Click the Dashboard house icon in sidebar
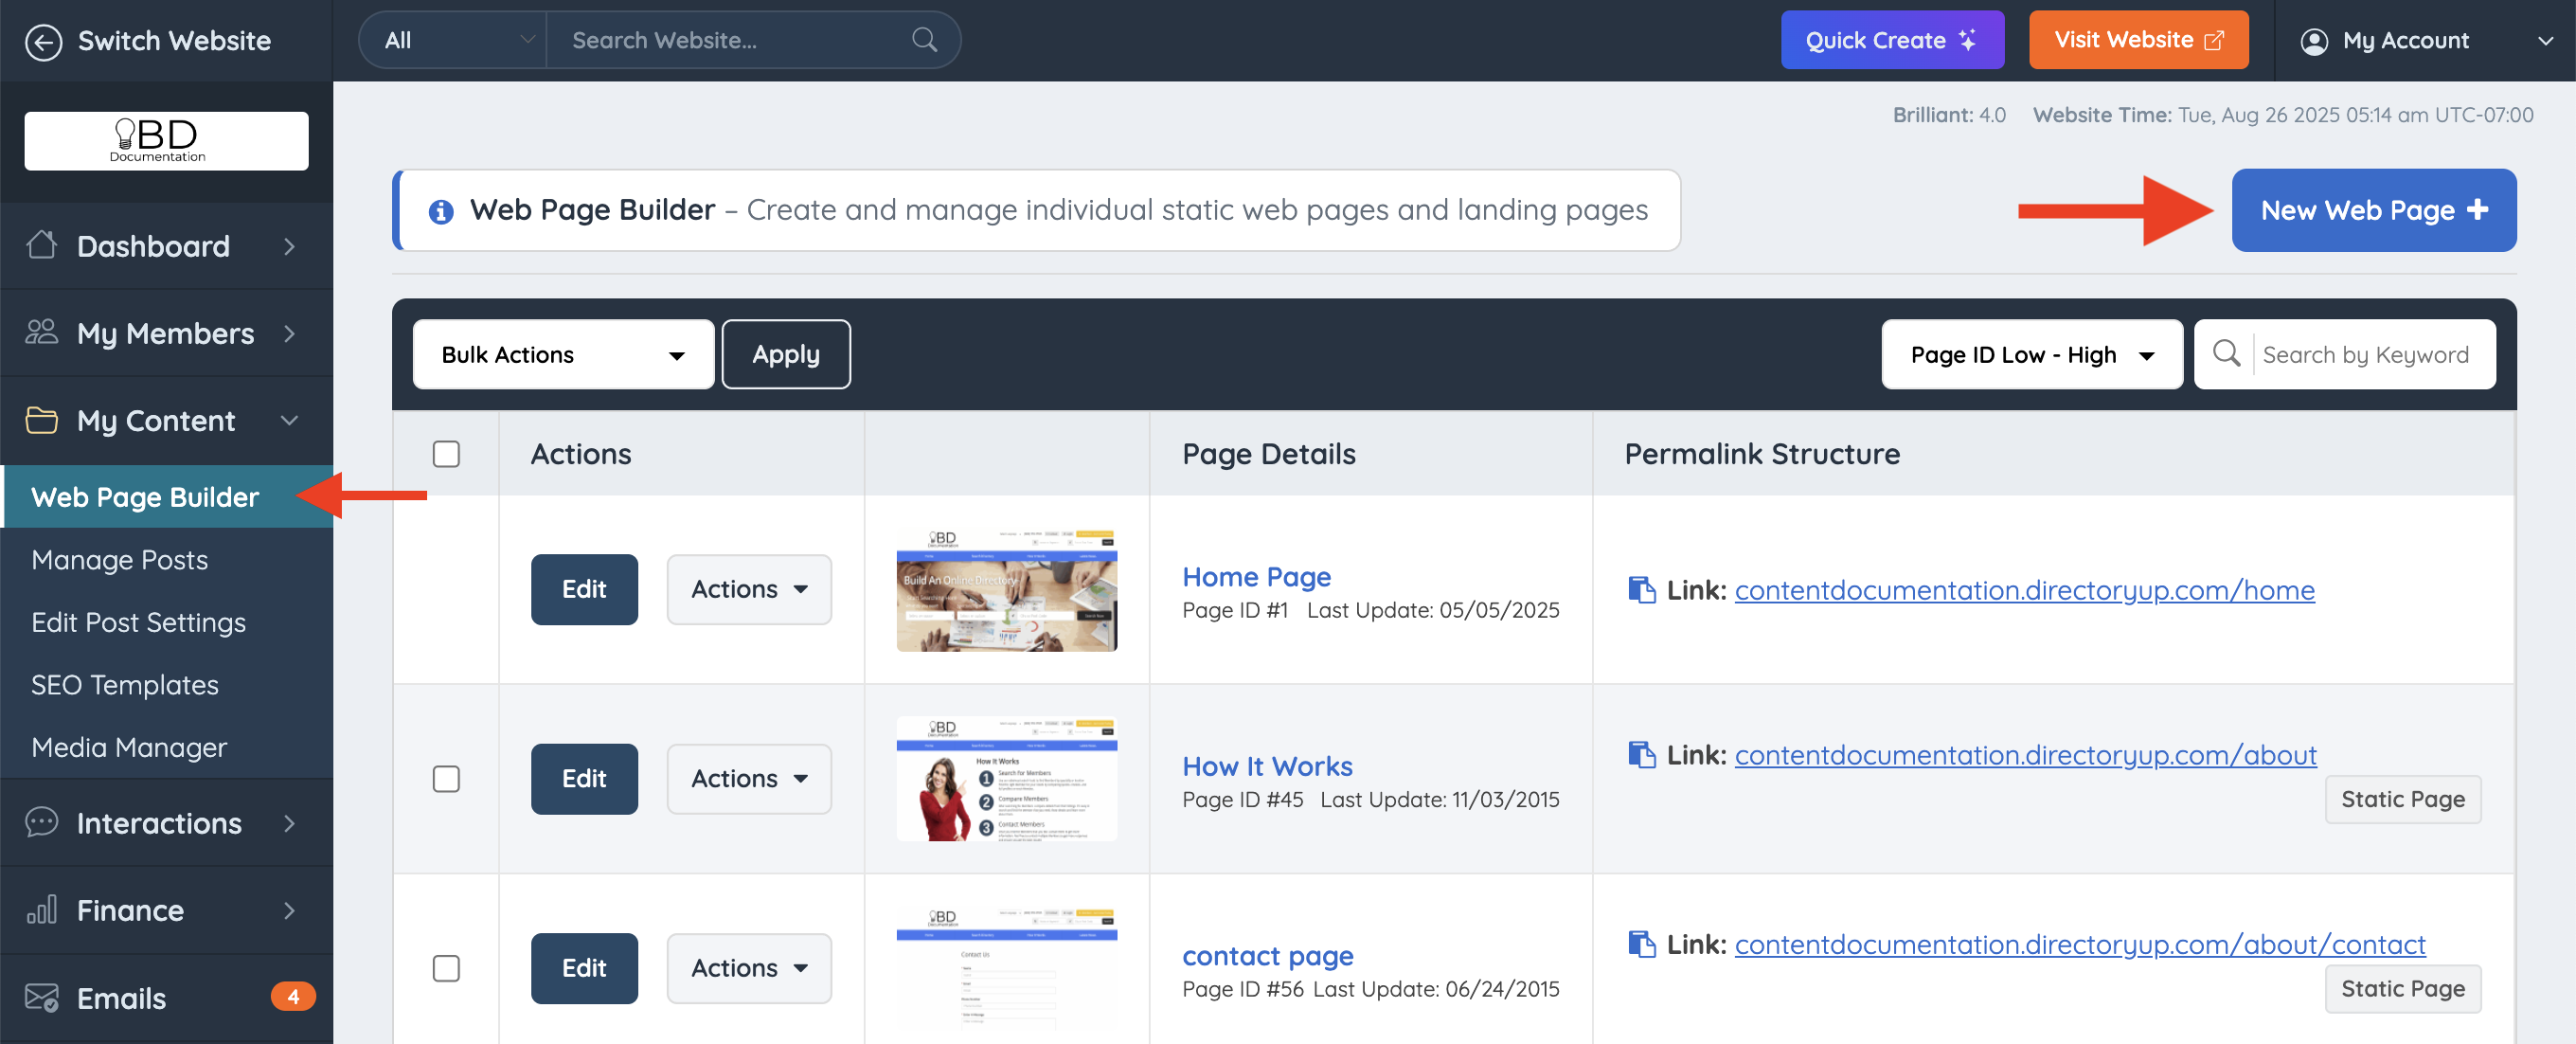Image resolution: width=2576 pixels, height=1044 pixels. (x=42, y=245)
